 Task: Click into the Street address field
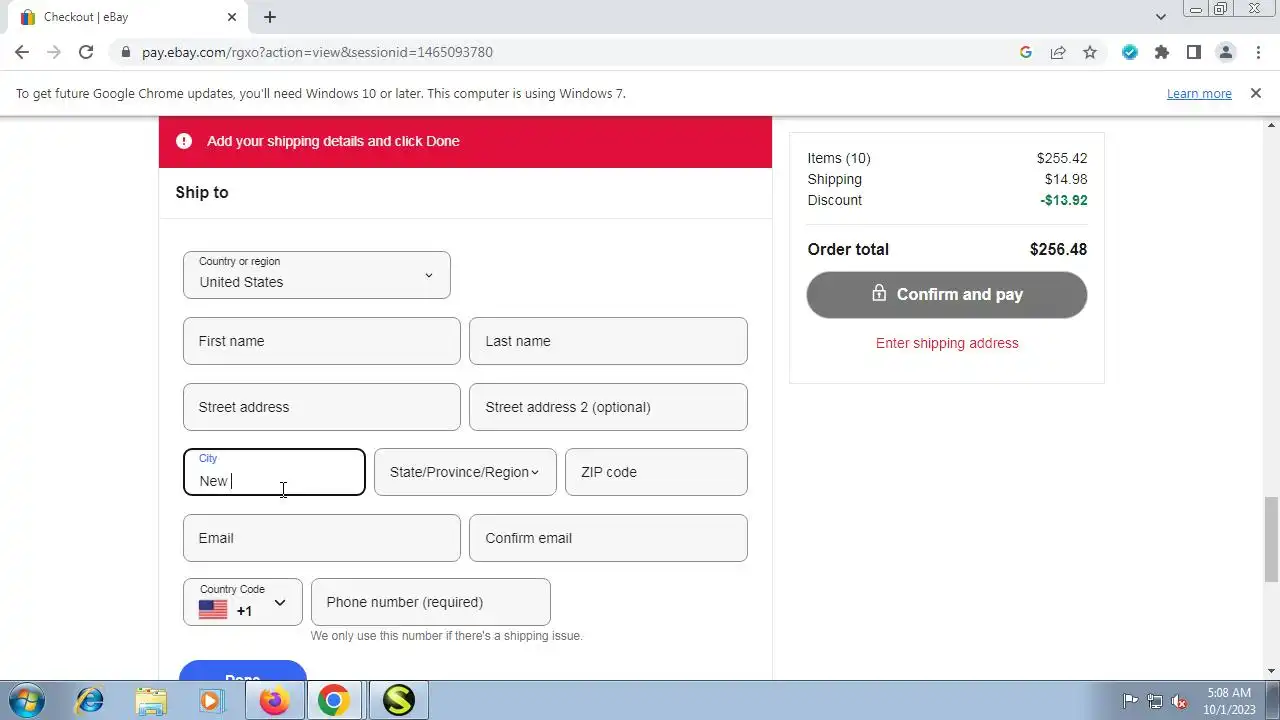click(322, 407)
